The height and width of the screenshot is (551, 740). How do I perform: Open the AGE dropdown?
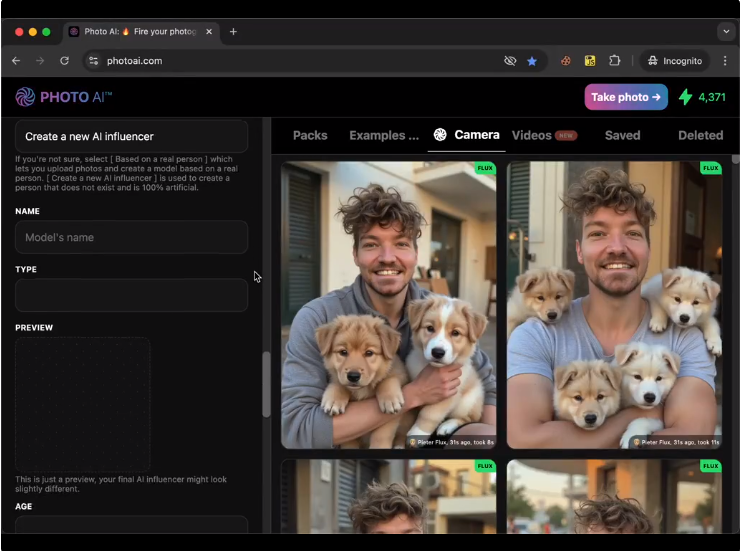click(132, 525)
